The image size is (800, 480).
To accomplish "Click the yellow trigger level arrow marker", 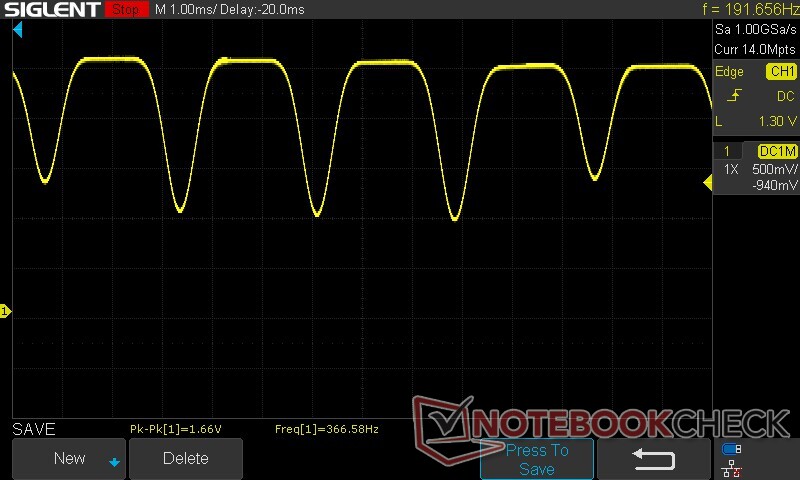I will pos(708,182).
